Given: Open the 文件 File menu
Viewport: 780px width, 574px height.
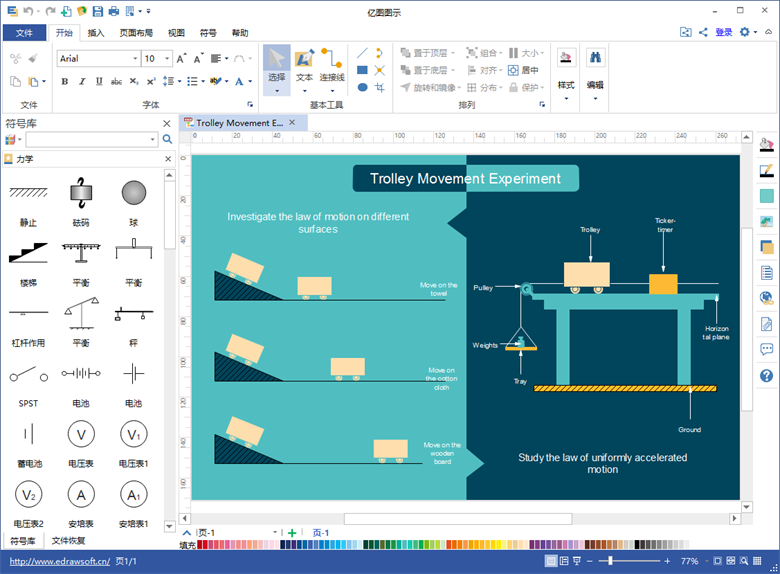Looking at the screenshot, I should (x=24, y=33).
